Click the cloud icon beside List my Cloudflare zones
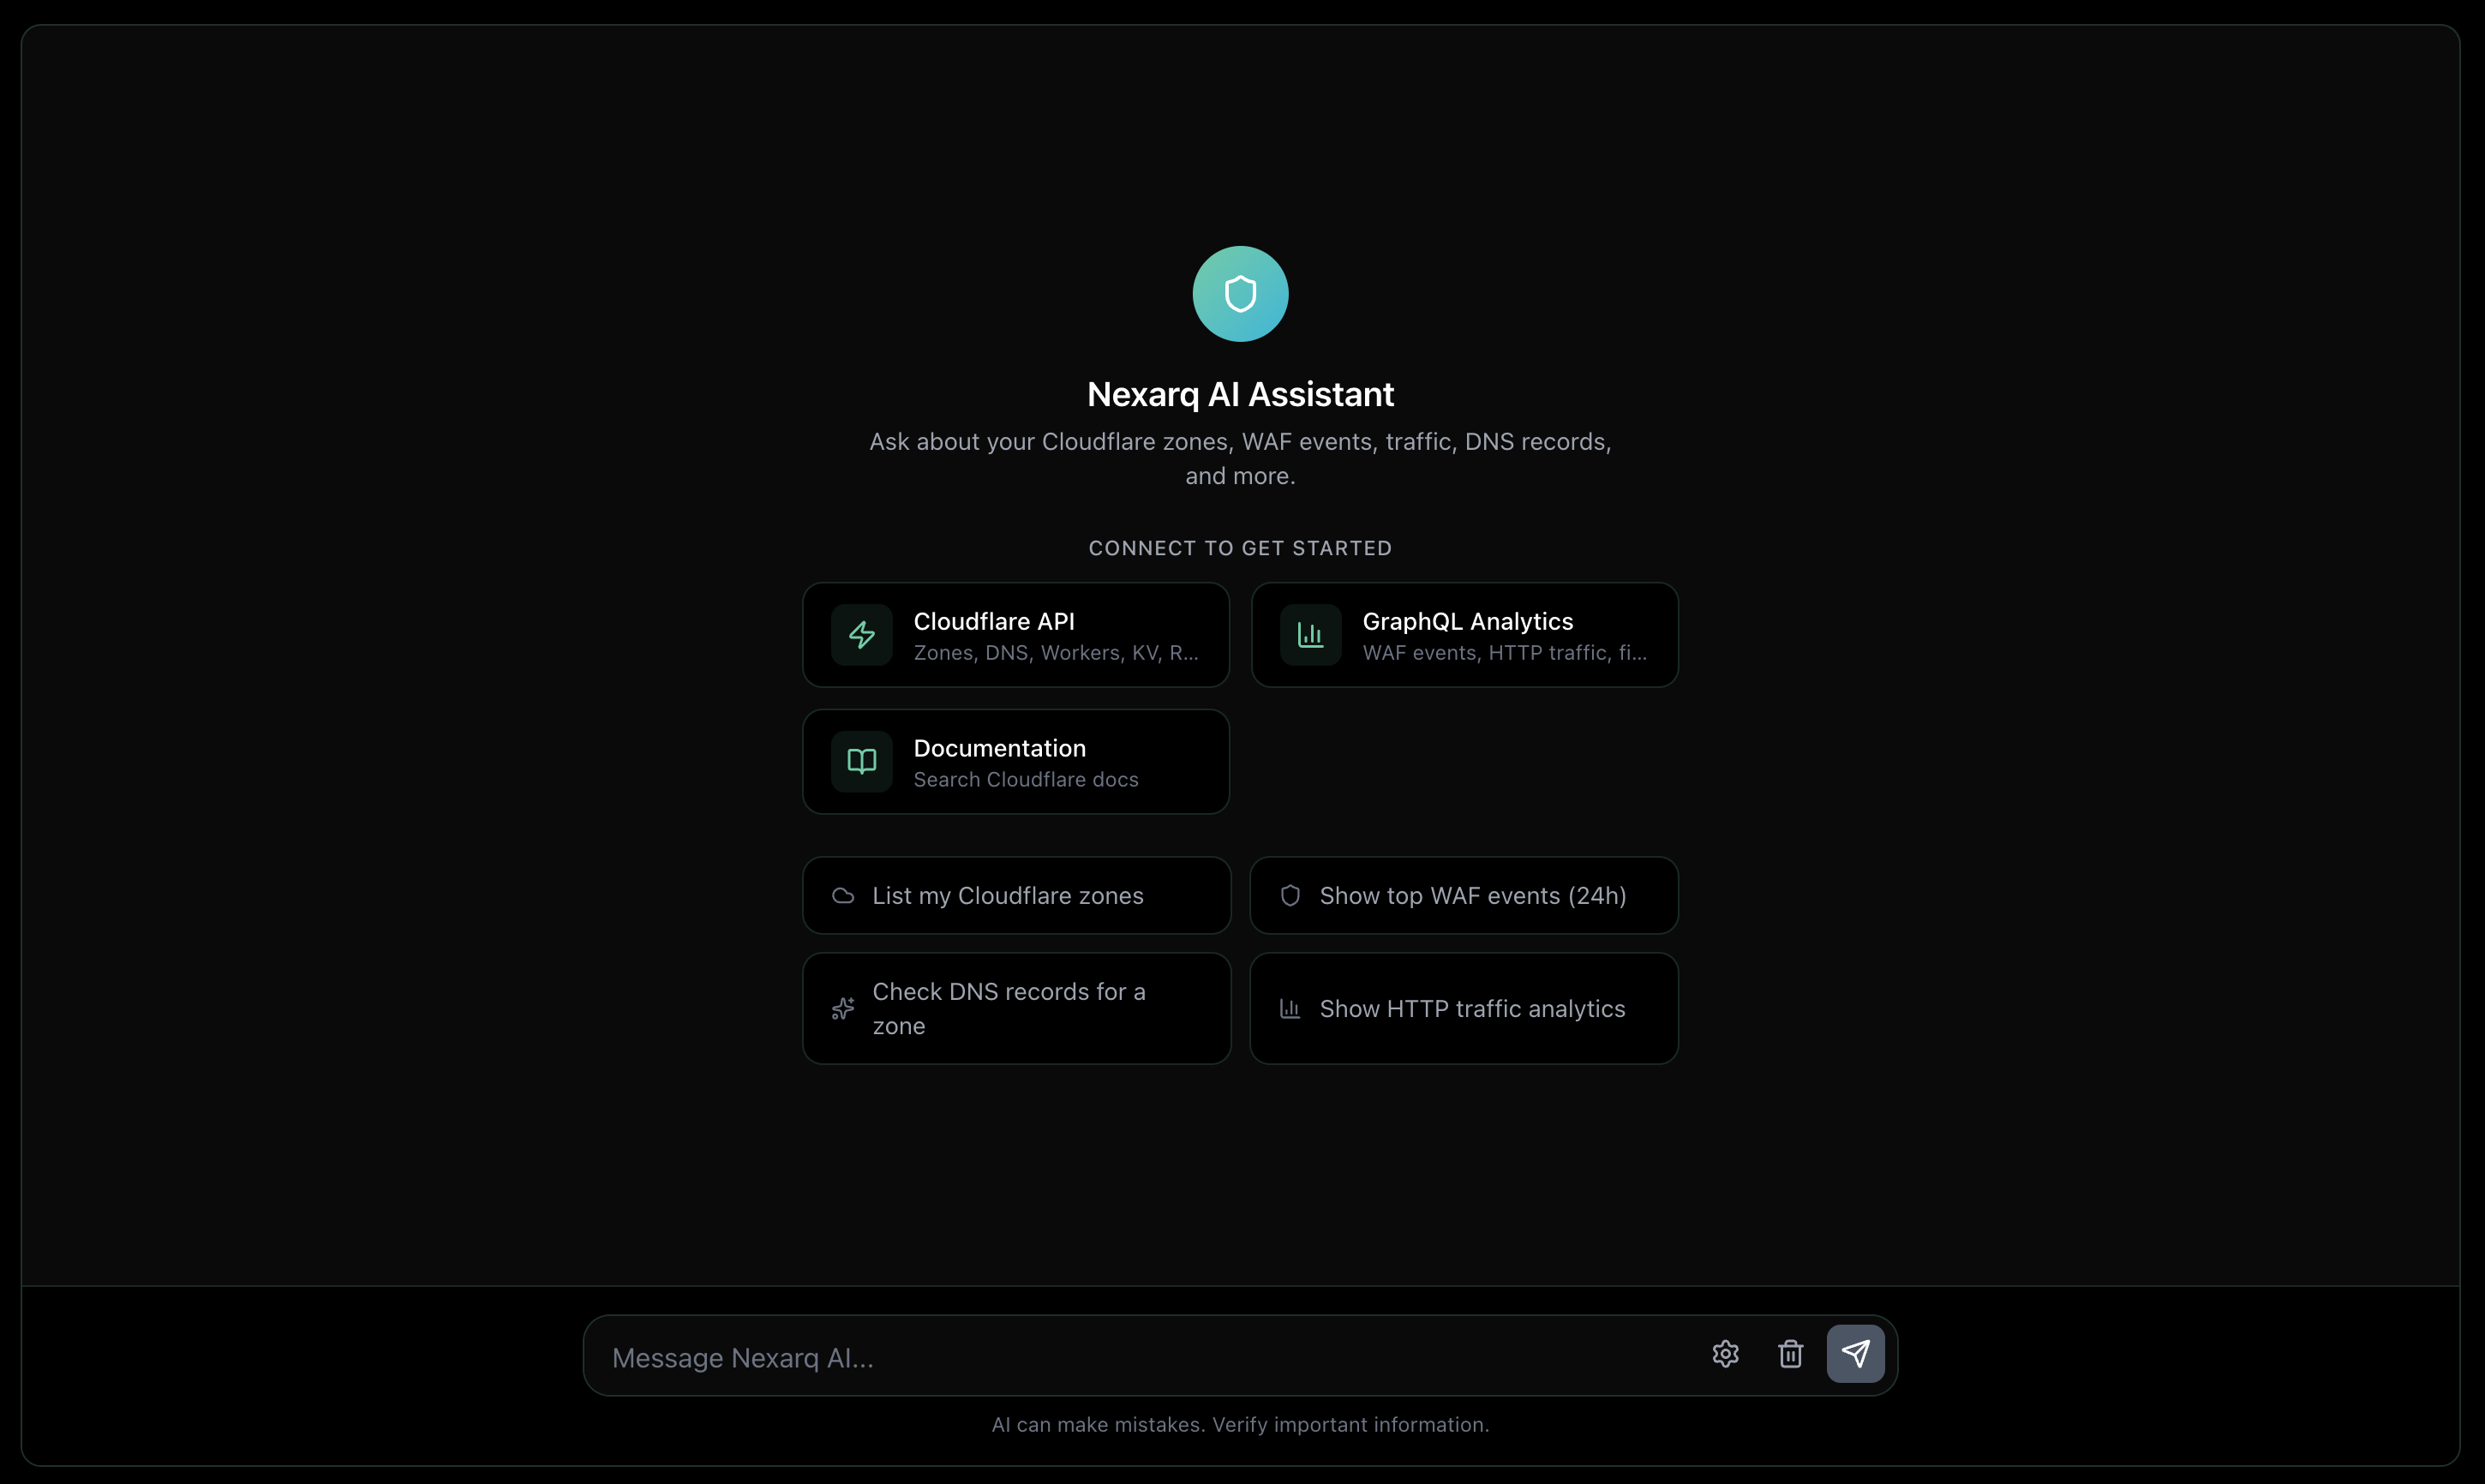The width and height of the screenshot is (2485, 1484). click(x=843, y=896)
